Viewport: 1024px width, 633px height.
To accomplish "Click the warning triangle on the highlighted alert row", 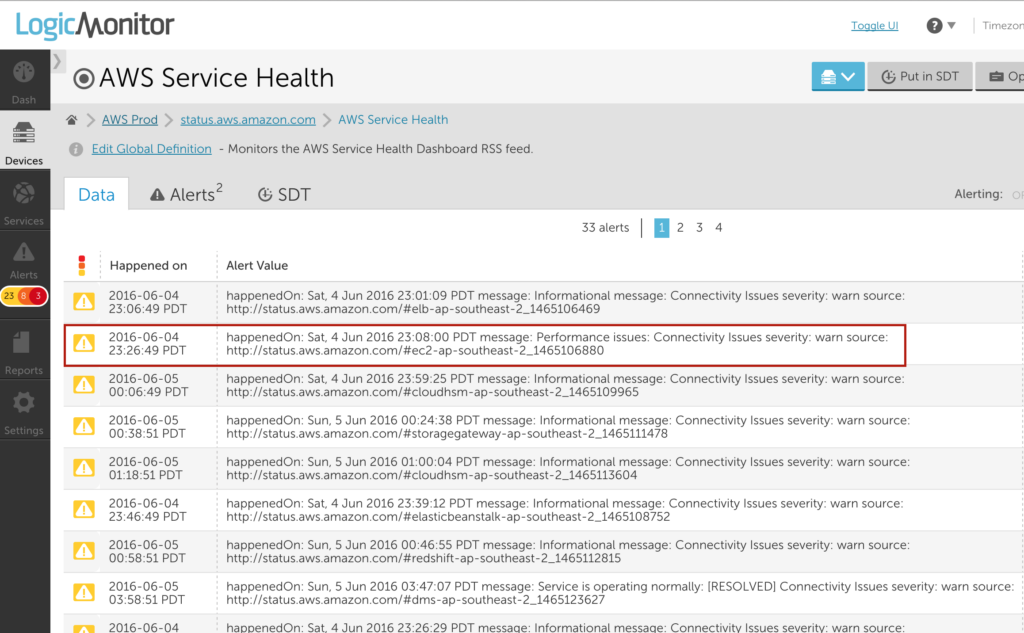I will pyautogui.click(x=84, y=345).
